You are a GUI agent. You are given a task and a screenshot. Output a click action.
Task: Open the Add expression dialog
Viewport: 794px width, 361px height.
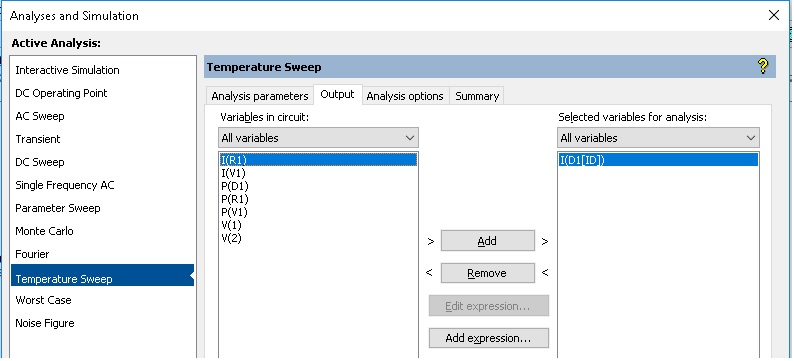488,338
